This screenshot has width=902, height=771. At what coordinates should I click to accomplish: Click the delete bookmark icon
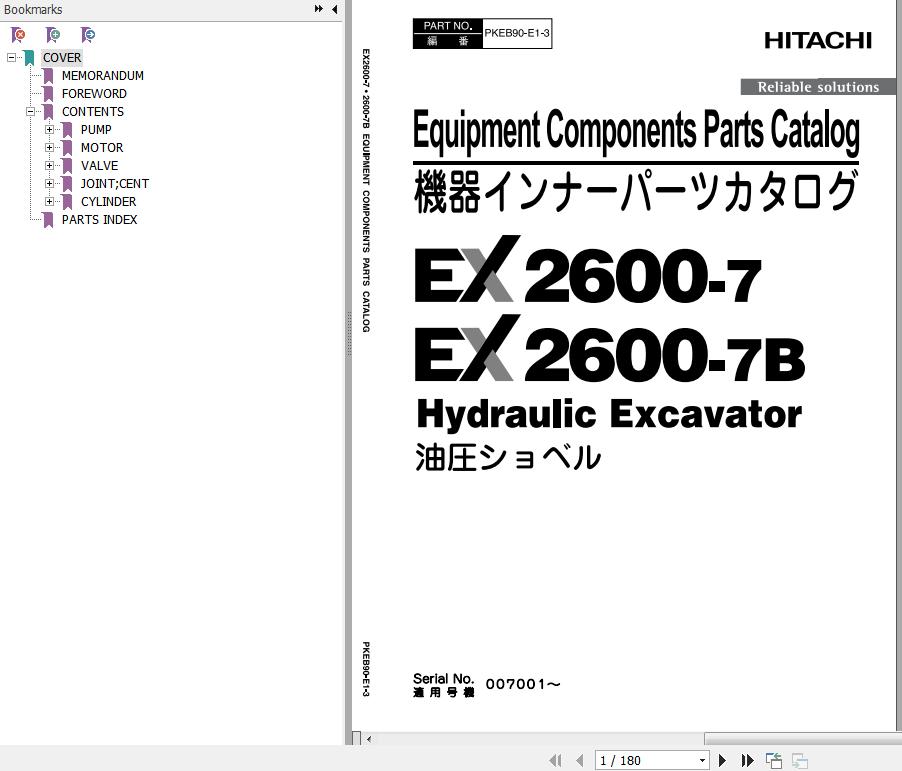point(18,35)
